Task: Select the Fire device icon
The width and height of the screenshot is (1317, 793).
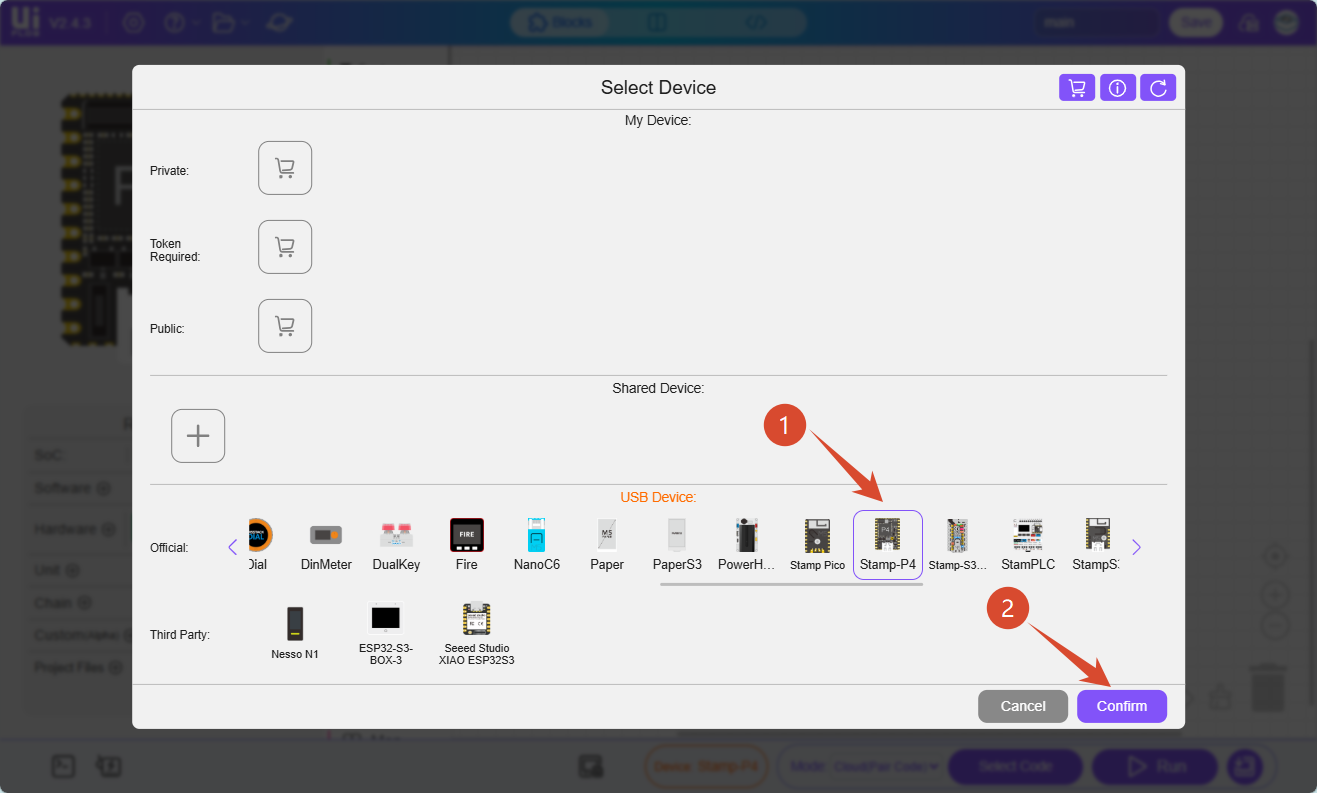Action: 466,544
